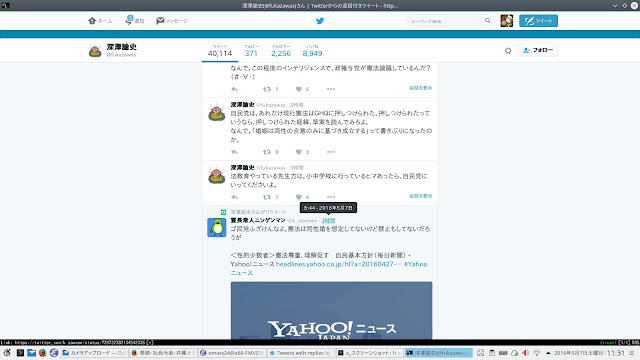Open the #Yahoo hashtag link
This screenshot has width=640, height=360.
(329, 268)
